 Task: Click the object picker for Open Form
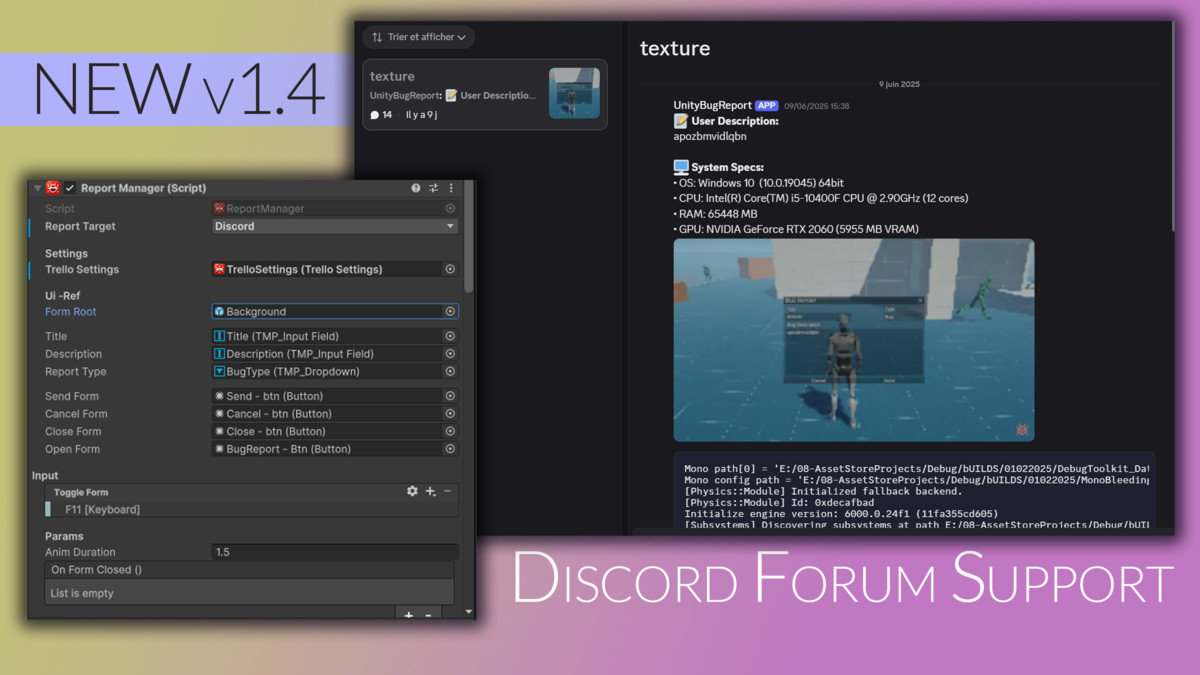pyautogui.click(x=450, y=450)
